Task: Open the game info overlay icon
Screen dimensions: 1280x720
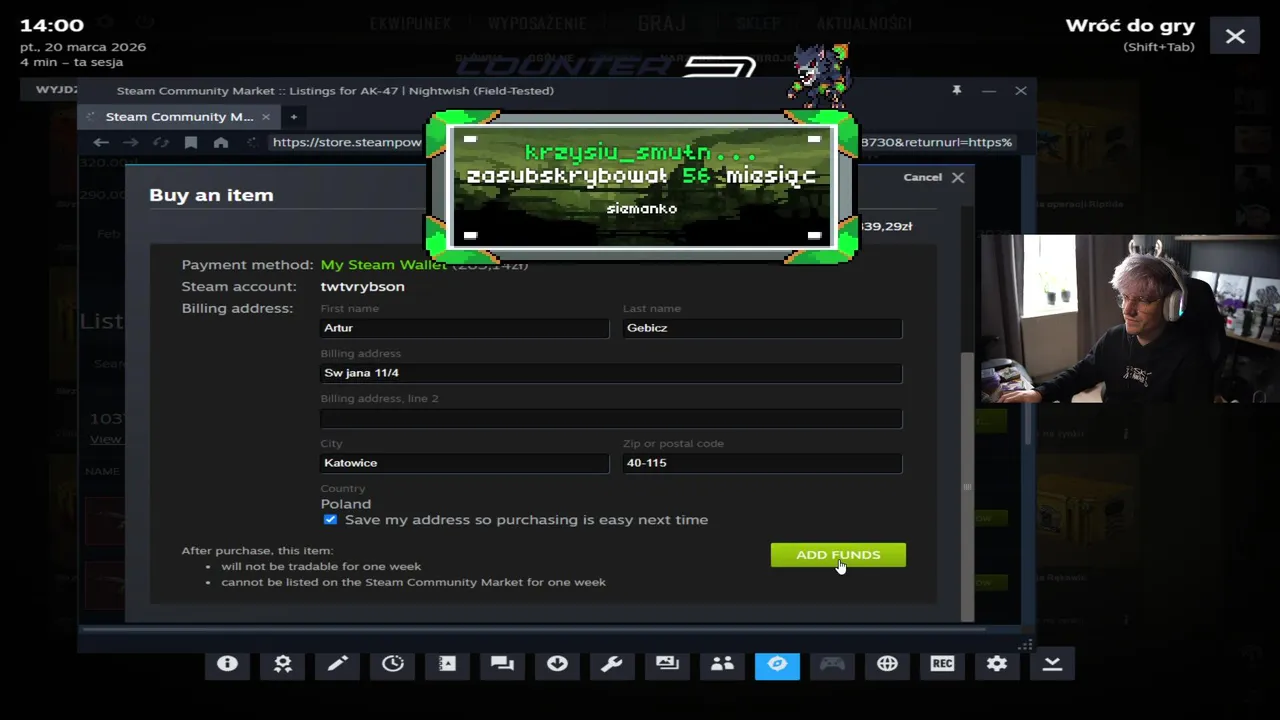Action: click(x=228, y=664)
